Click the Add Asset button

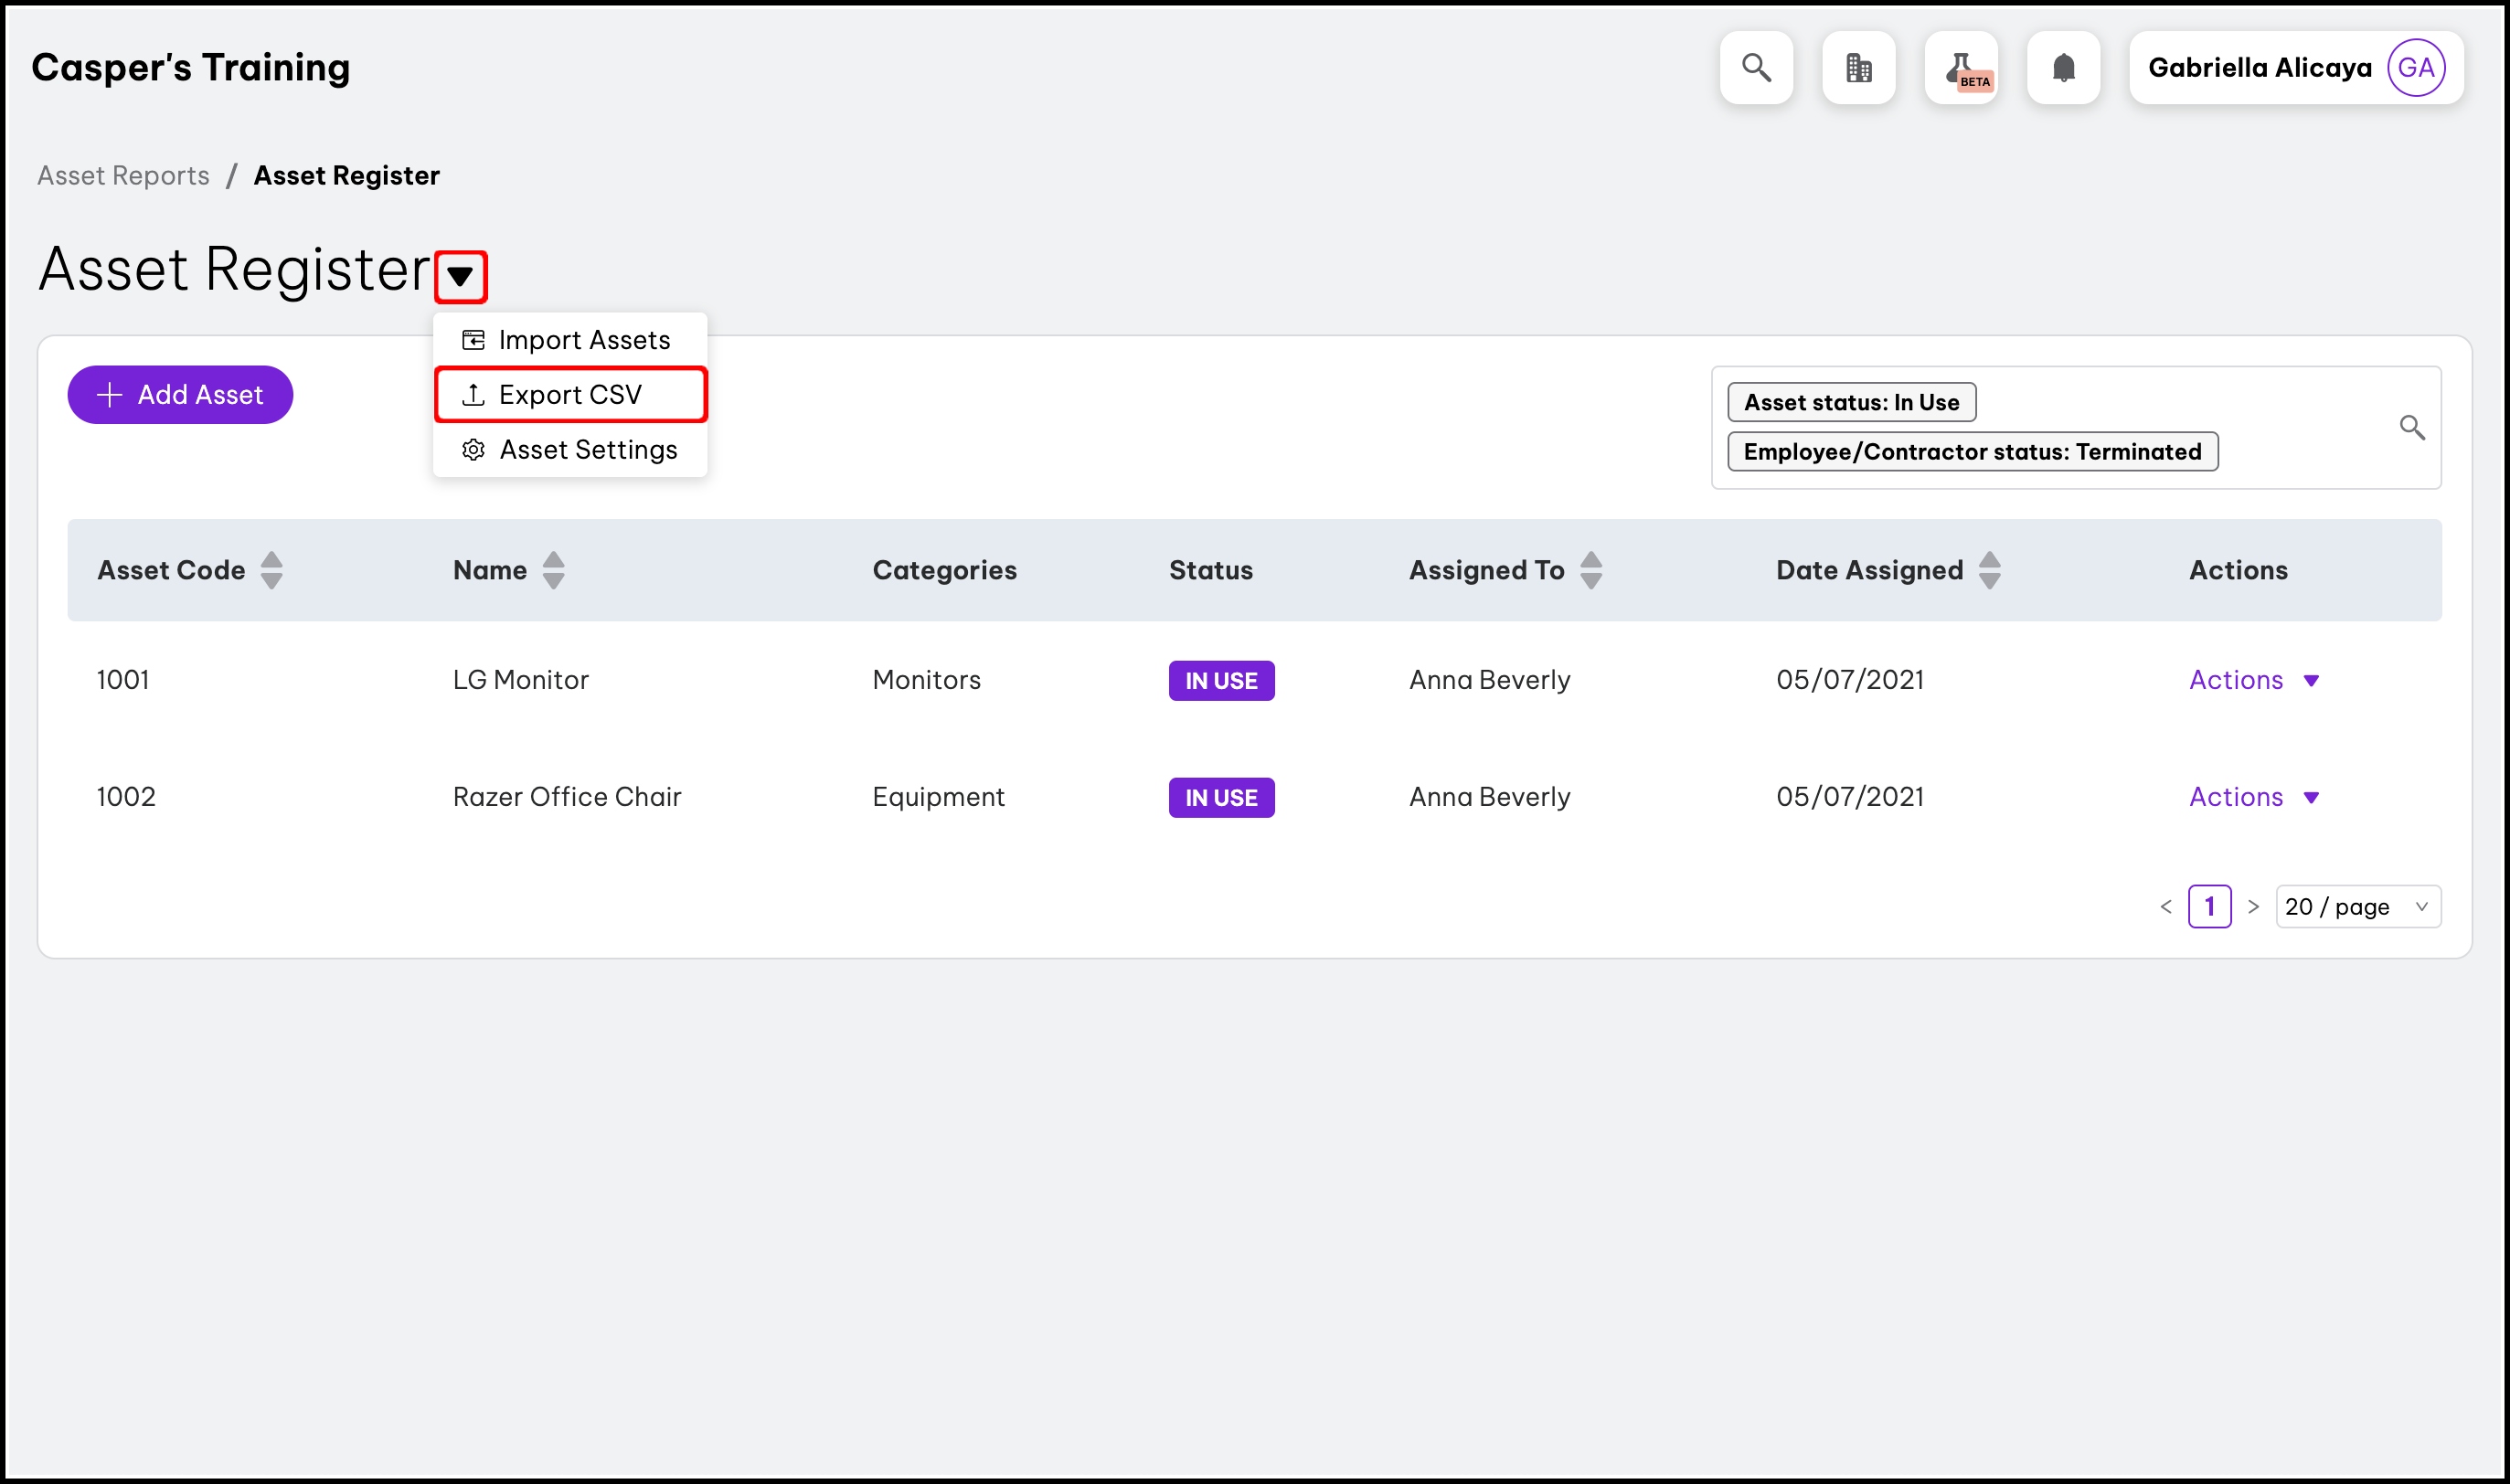pyautogui.click(x=180, y=395)
